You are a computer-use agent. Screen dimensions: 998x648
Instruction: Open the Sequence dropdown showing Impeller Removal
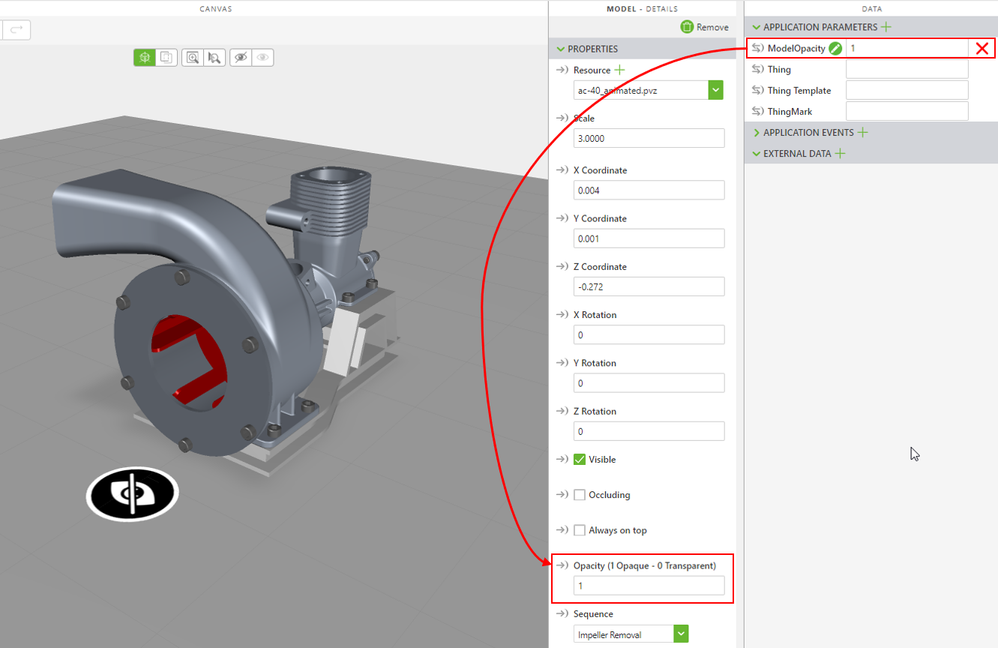[x=681, y=634]
